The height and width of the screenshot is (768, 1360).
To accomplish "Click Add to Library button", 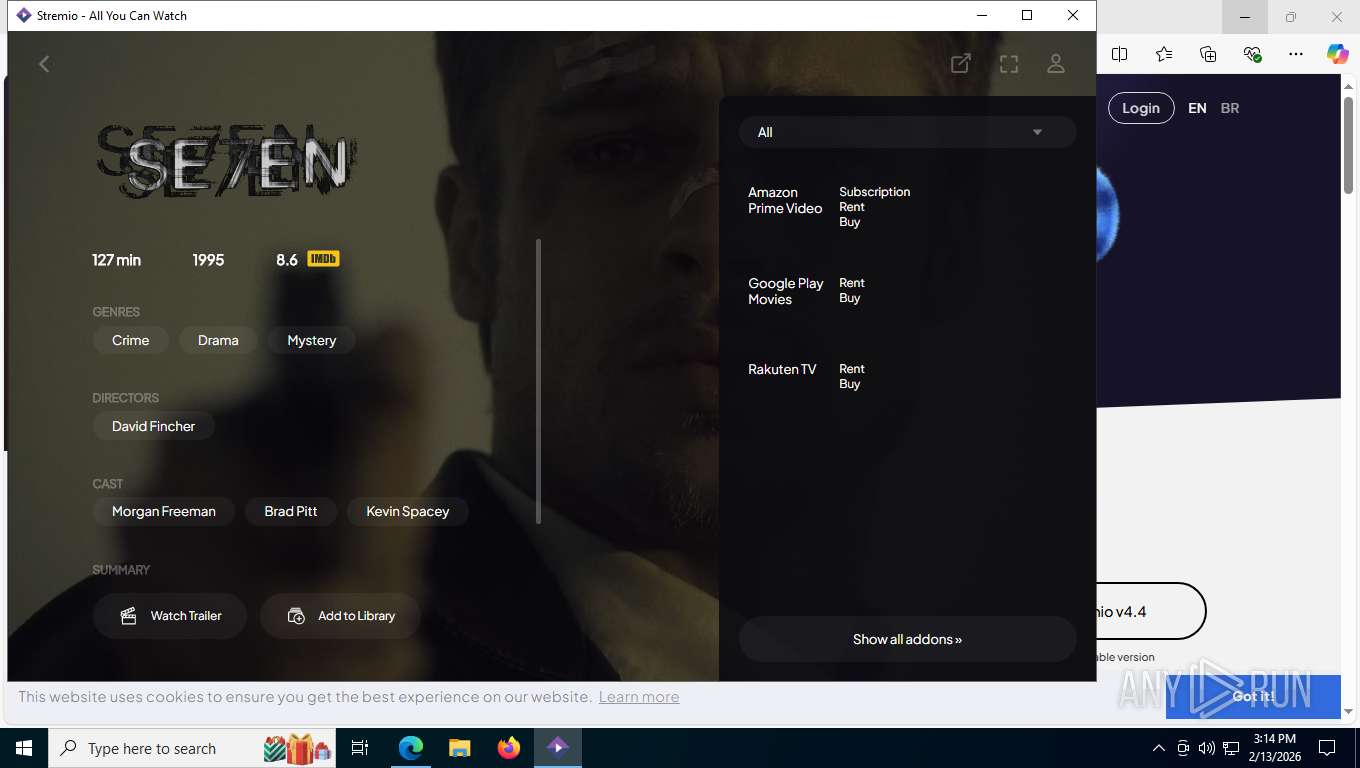I will click(340, 616).
